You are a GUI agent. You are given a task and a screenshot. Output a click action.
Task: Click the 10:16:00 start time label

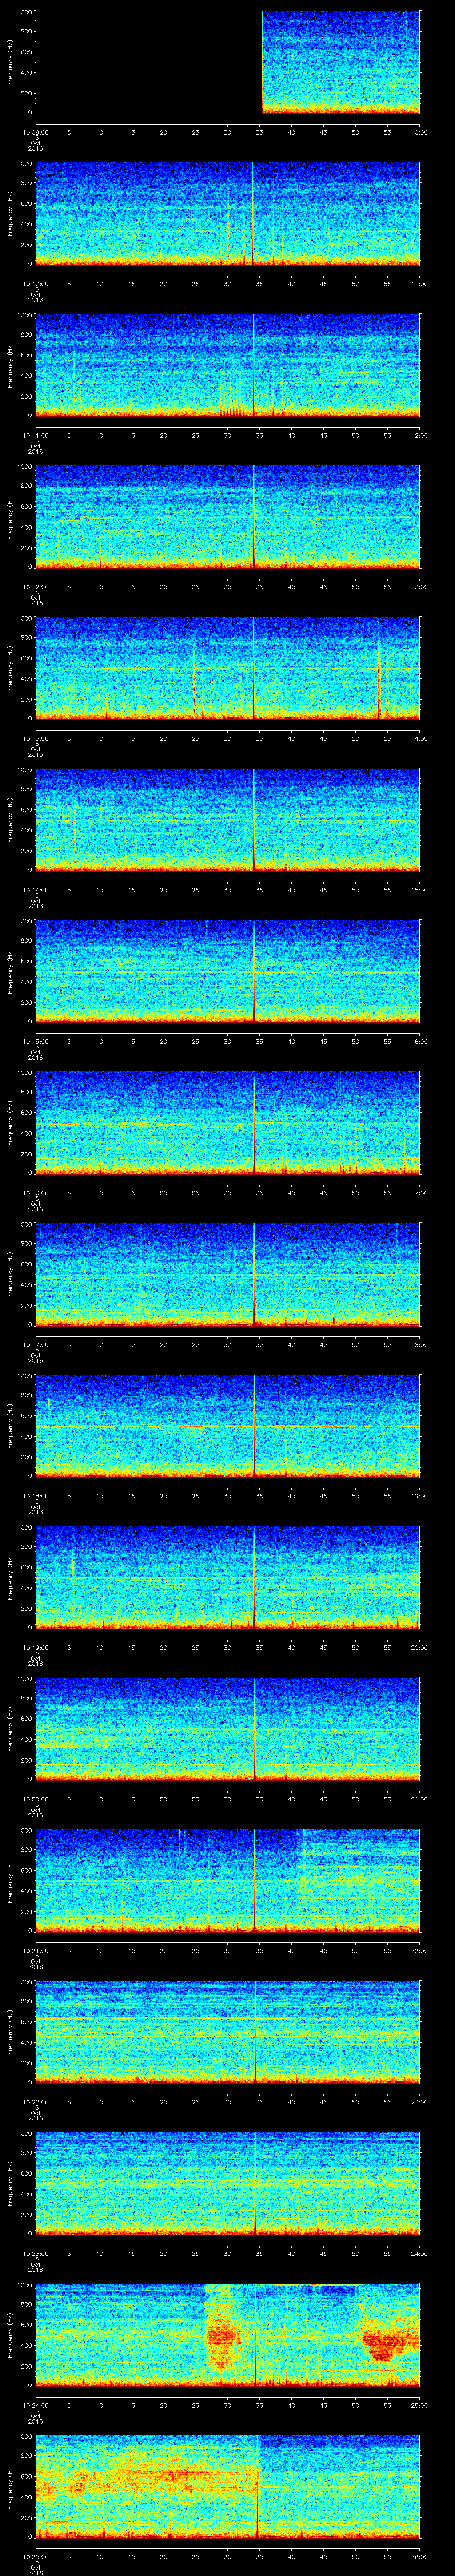click(x=36, y=1193)
